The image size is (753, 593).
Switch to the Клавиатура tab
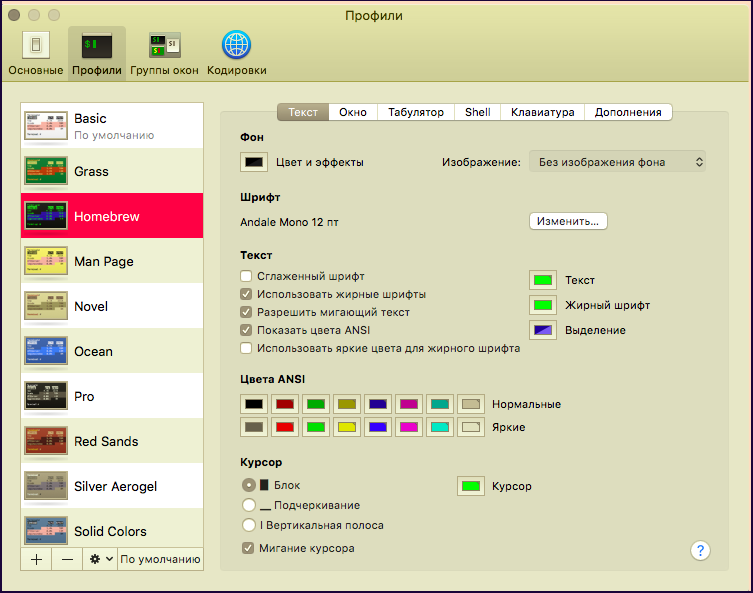click(542, 112)
